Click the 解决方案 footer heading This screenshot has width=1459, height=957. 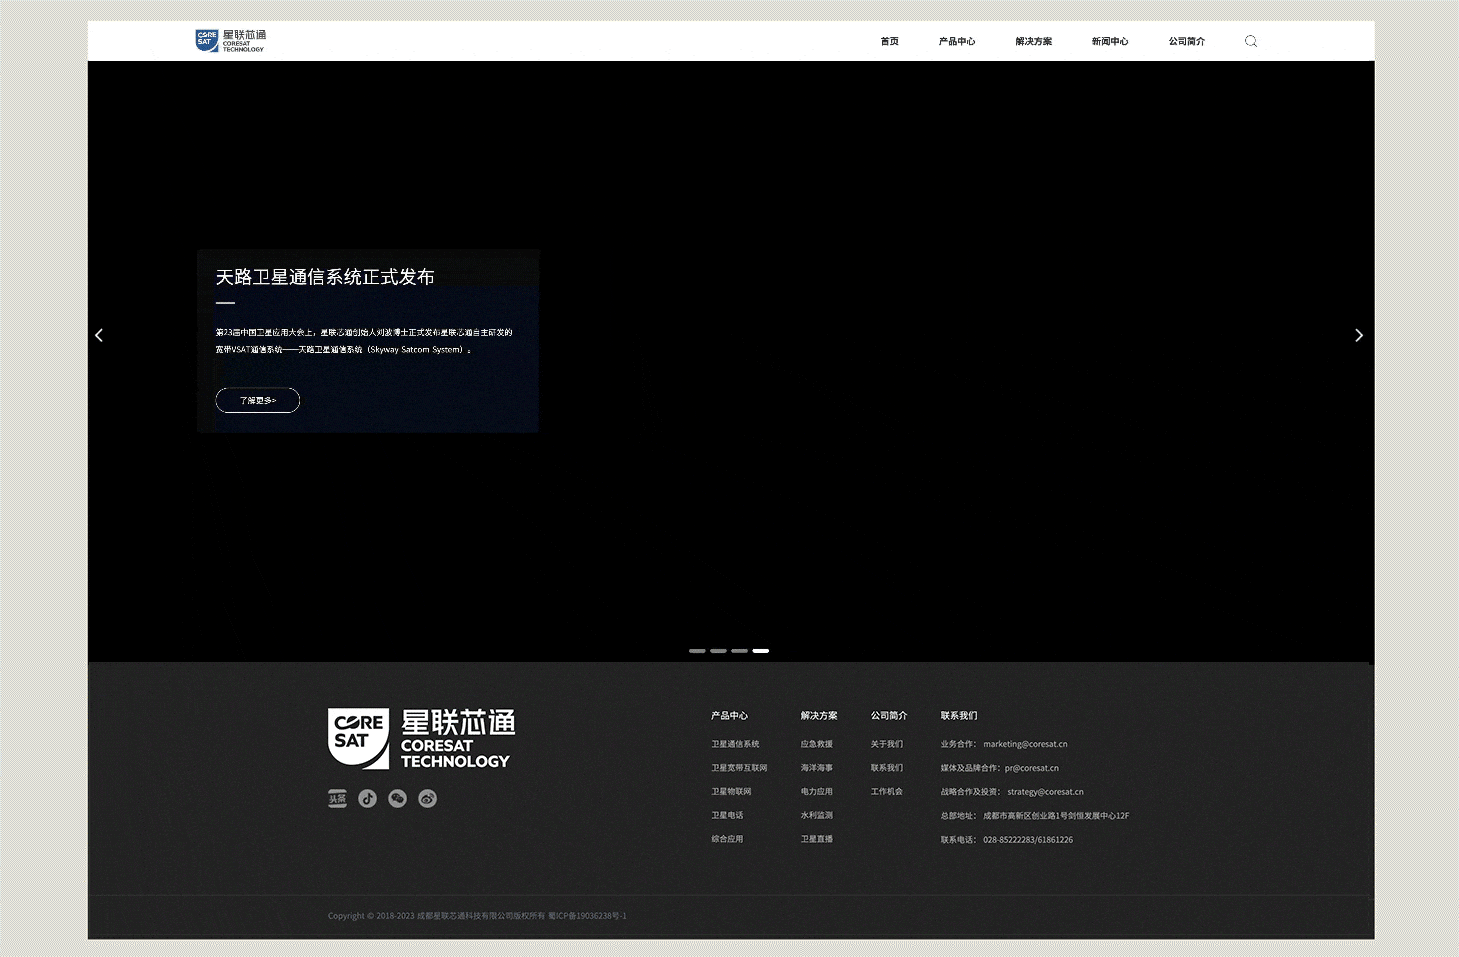(x=819, y=716)
